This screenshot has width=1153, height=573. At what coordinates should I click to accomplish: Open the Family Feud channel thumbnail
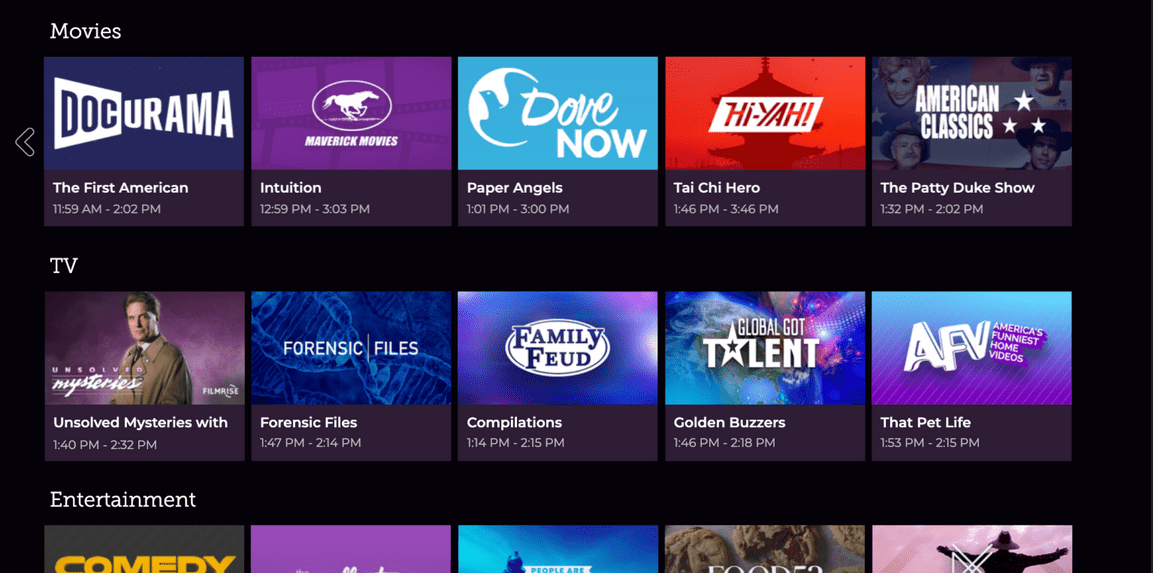click(x=558, y=348)
